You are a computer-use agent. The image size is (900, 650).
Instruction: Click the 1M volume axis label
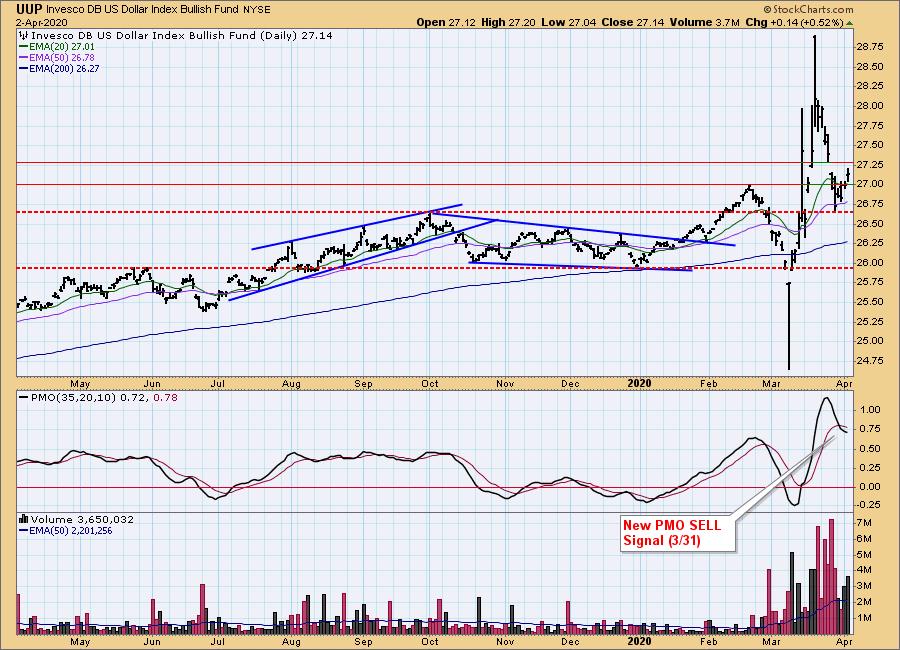pos(865,618)
